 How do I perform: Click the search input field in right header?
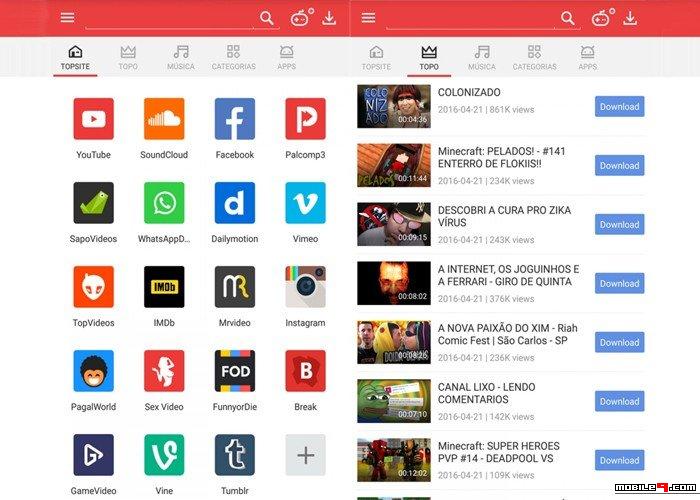[470, 18]
